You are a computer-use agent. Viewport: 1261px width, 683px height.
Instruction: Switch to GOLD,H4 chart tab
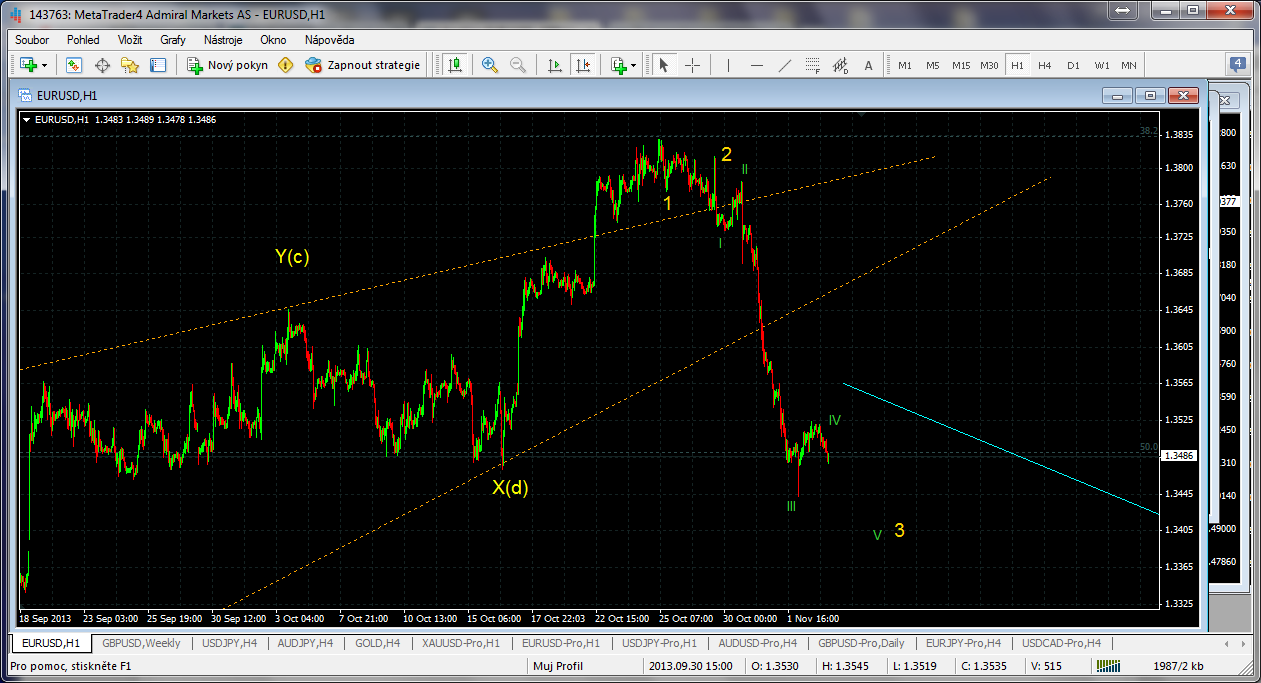[377, 643]
